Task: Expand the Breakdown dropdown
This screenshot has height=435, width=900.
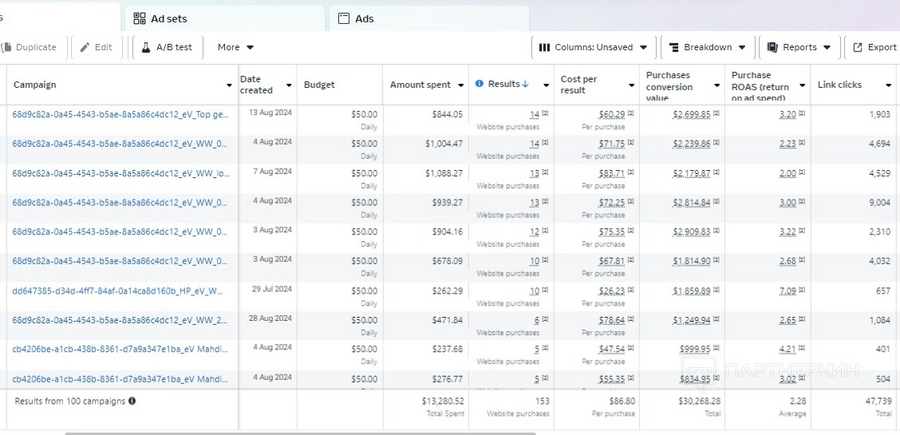Action: (708, 47)
